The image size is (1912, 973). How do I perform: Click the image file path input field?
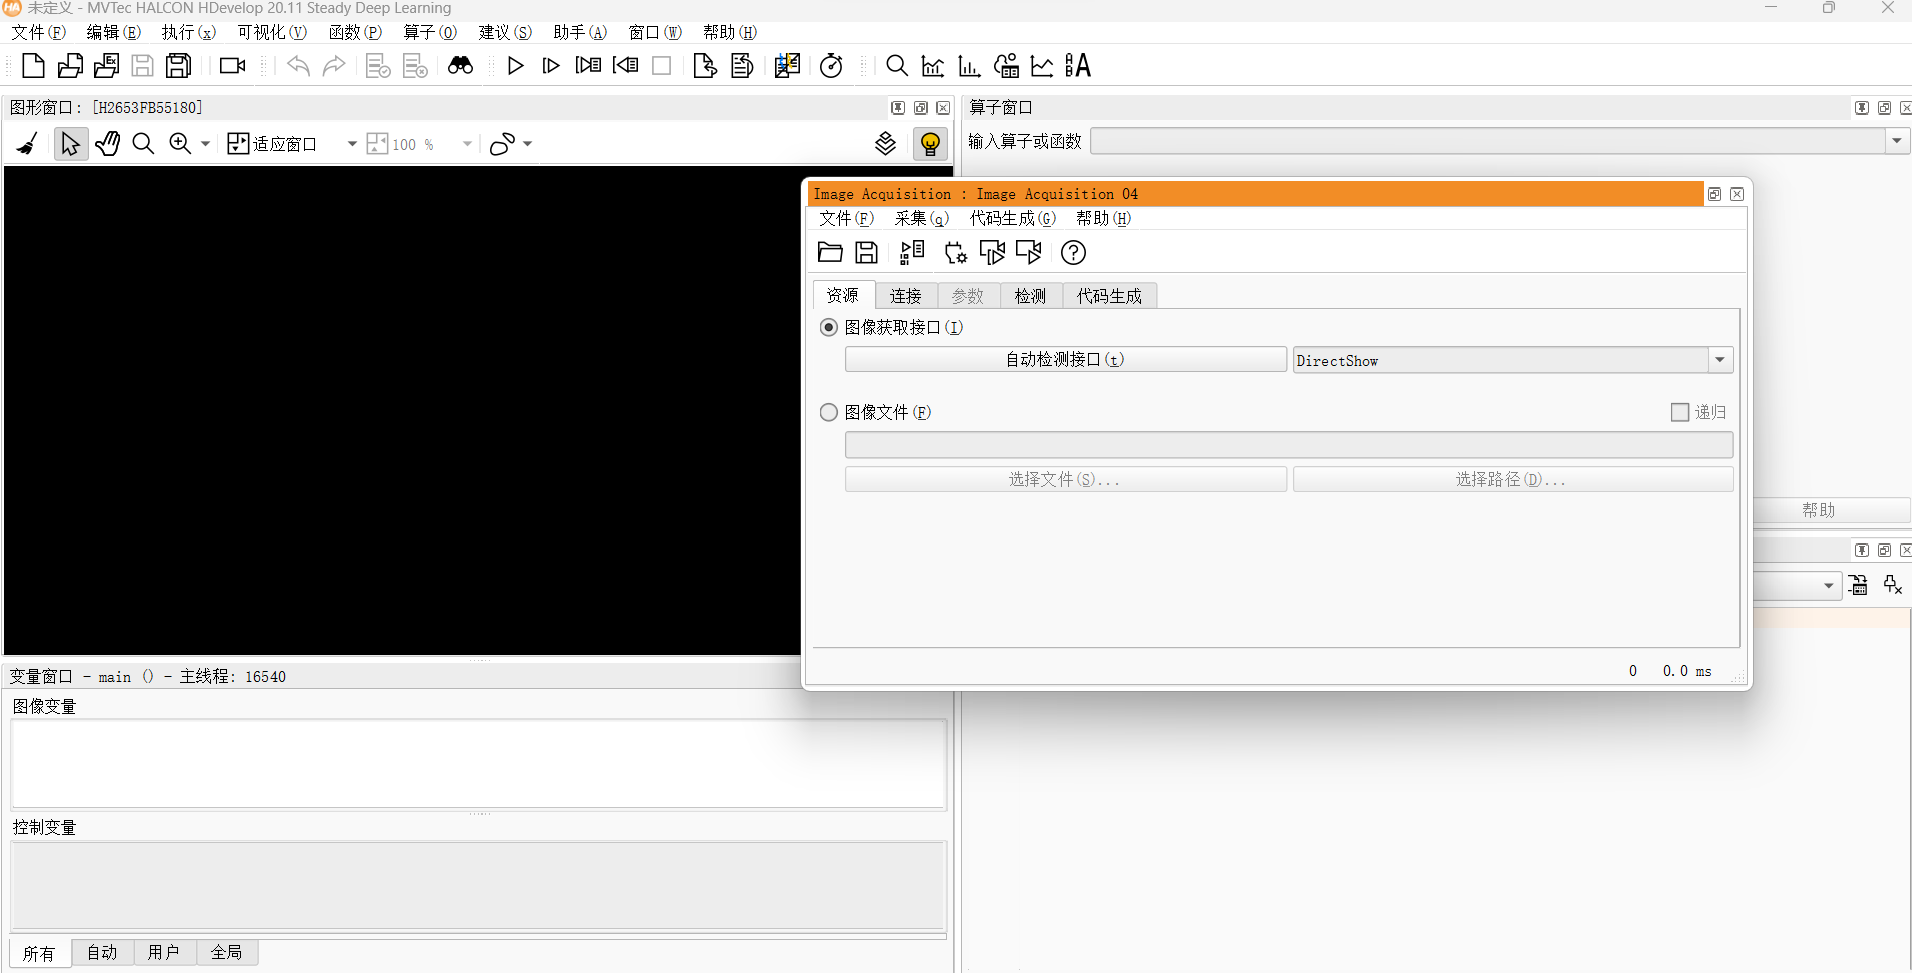tap(1288, 445)
